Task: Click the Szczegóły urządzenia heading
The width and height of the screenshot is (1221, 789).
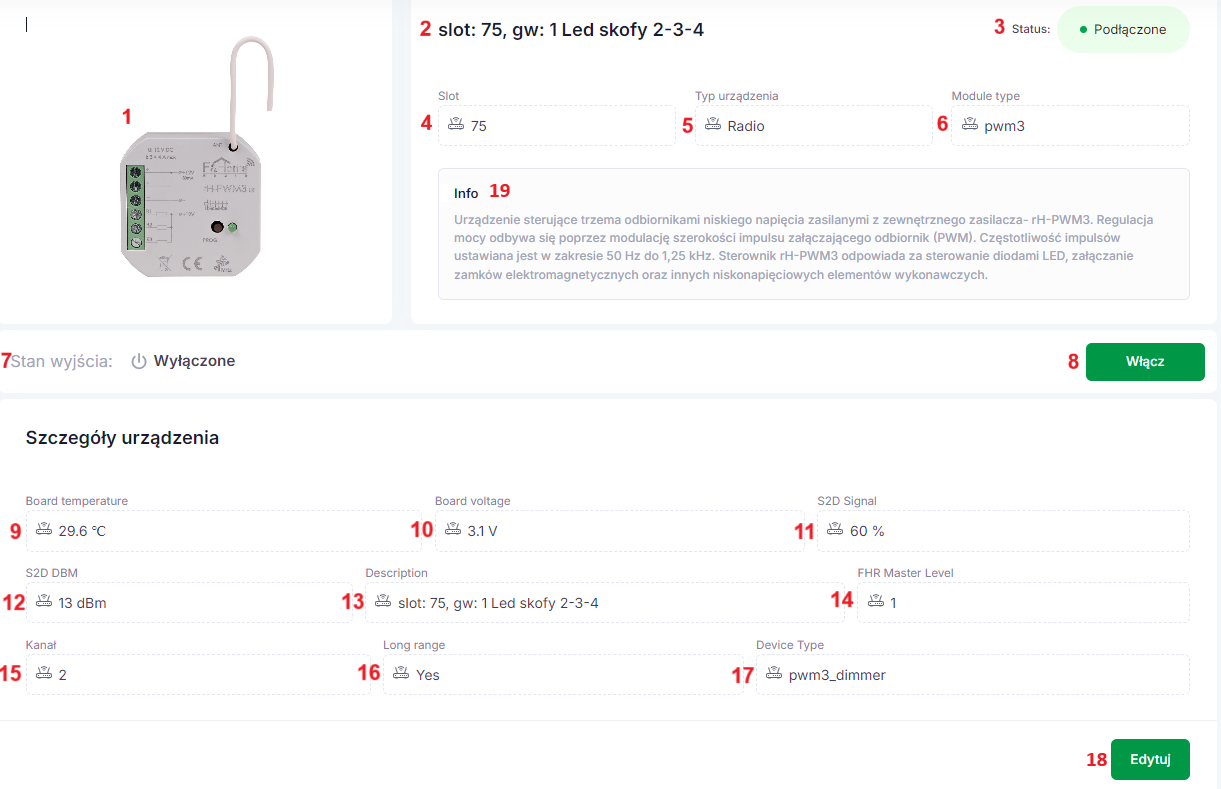Action: 122,438
